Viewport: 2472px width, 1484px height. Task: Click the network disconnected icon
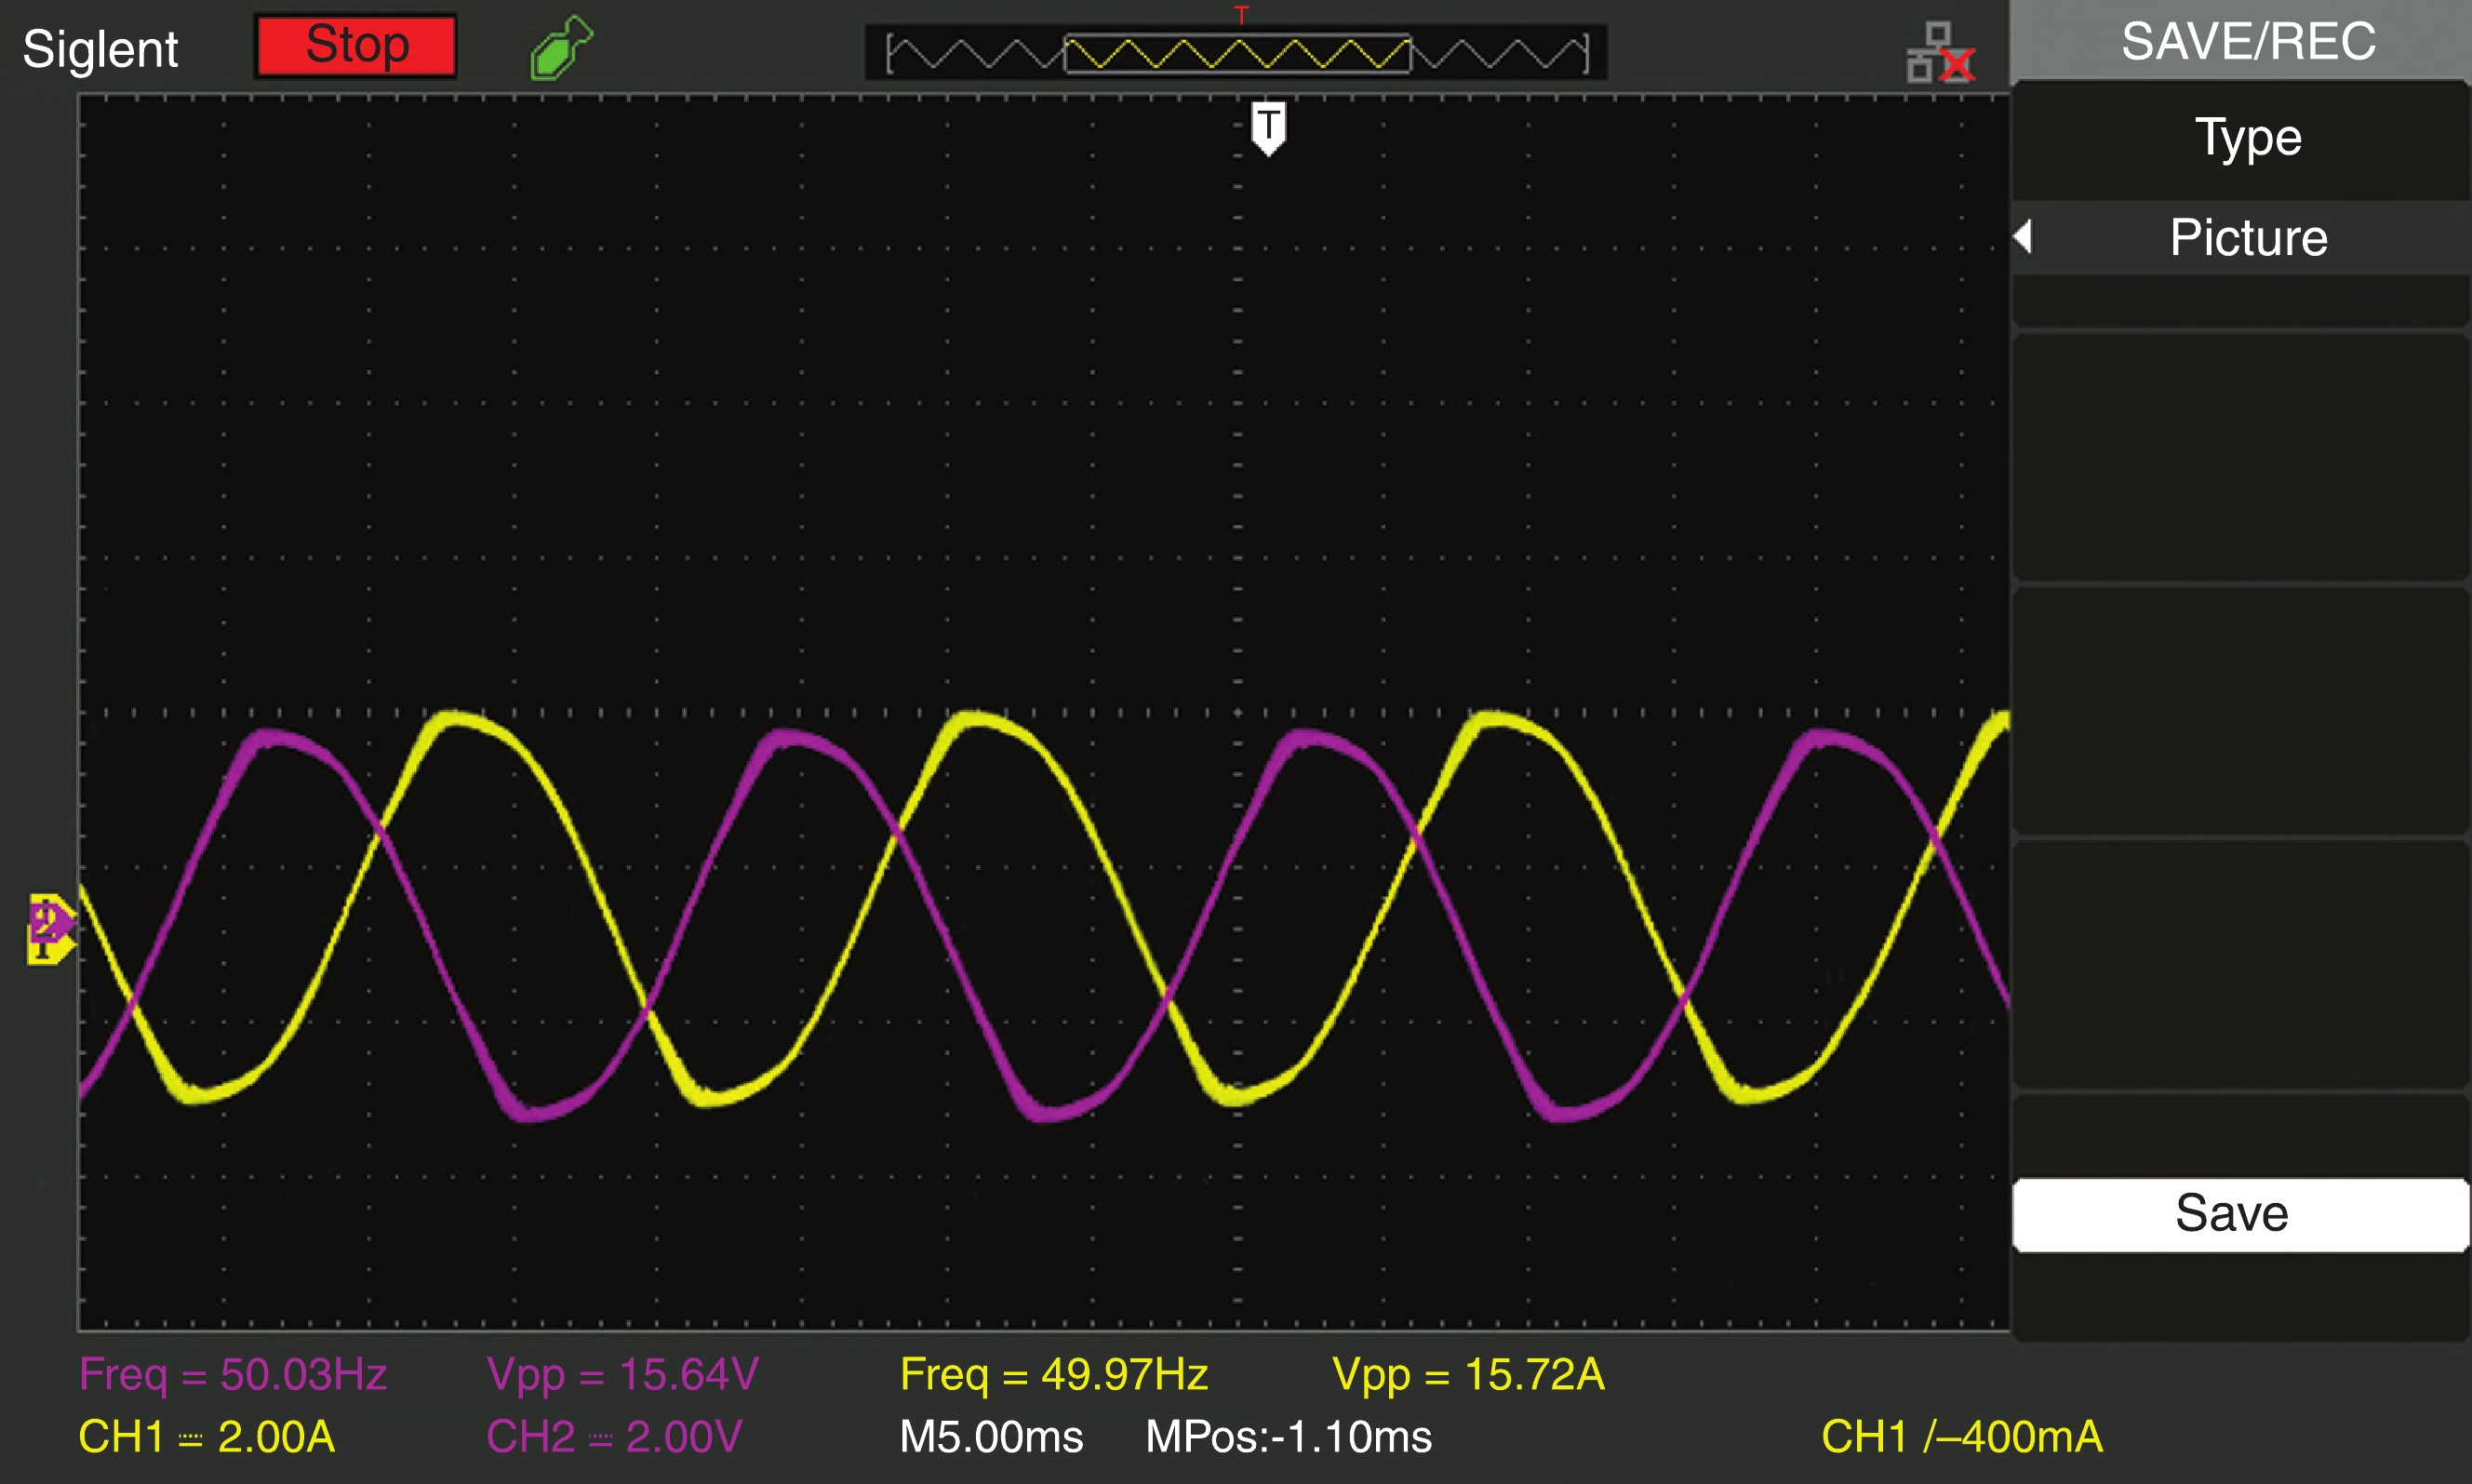click(1939, 53)
